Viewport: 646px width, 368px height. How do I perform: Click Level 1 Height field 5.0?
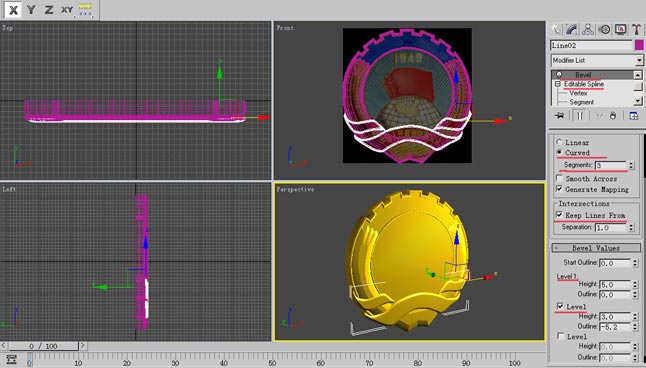pyautogui.click(x=615, y=284)
